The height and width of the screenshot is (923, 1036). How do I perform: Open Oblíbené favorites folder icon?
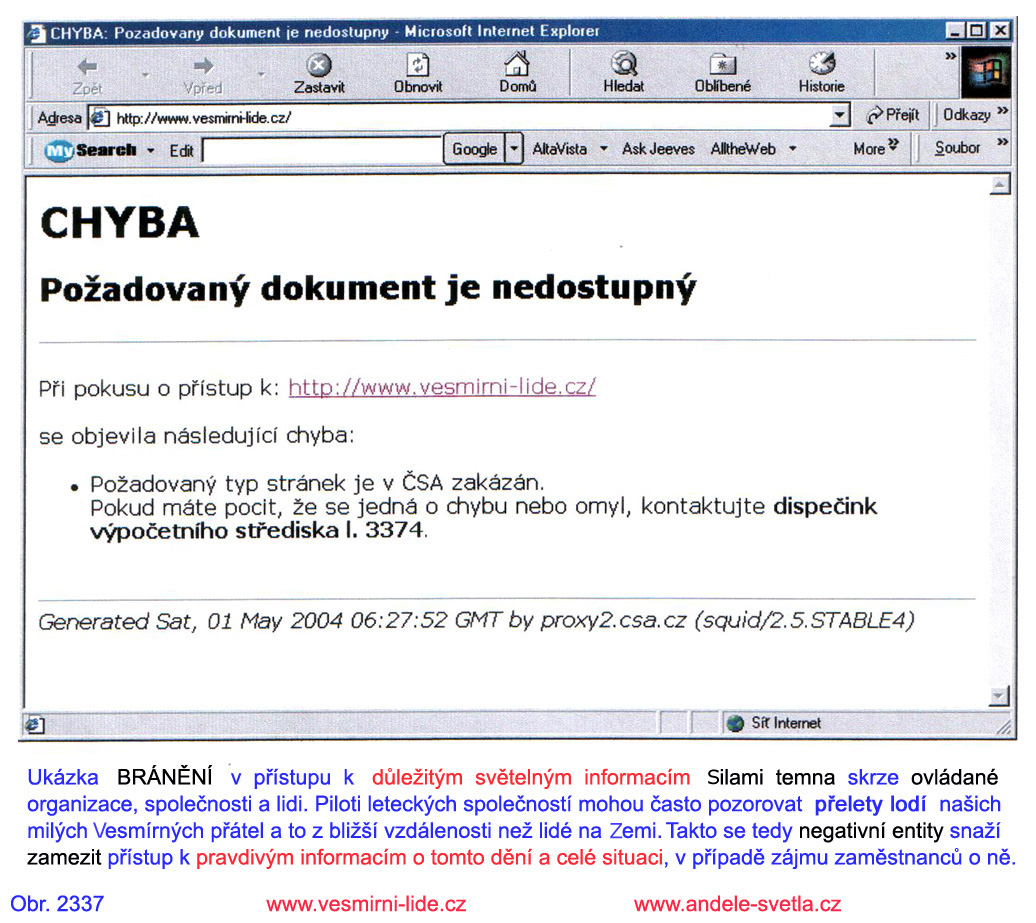(x=722, y=66)
